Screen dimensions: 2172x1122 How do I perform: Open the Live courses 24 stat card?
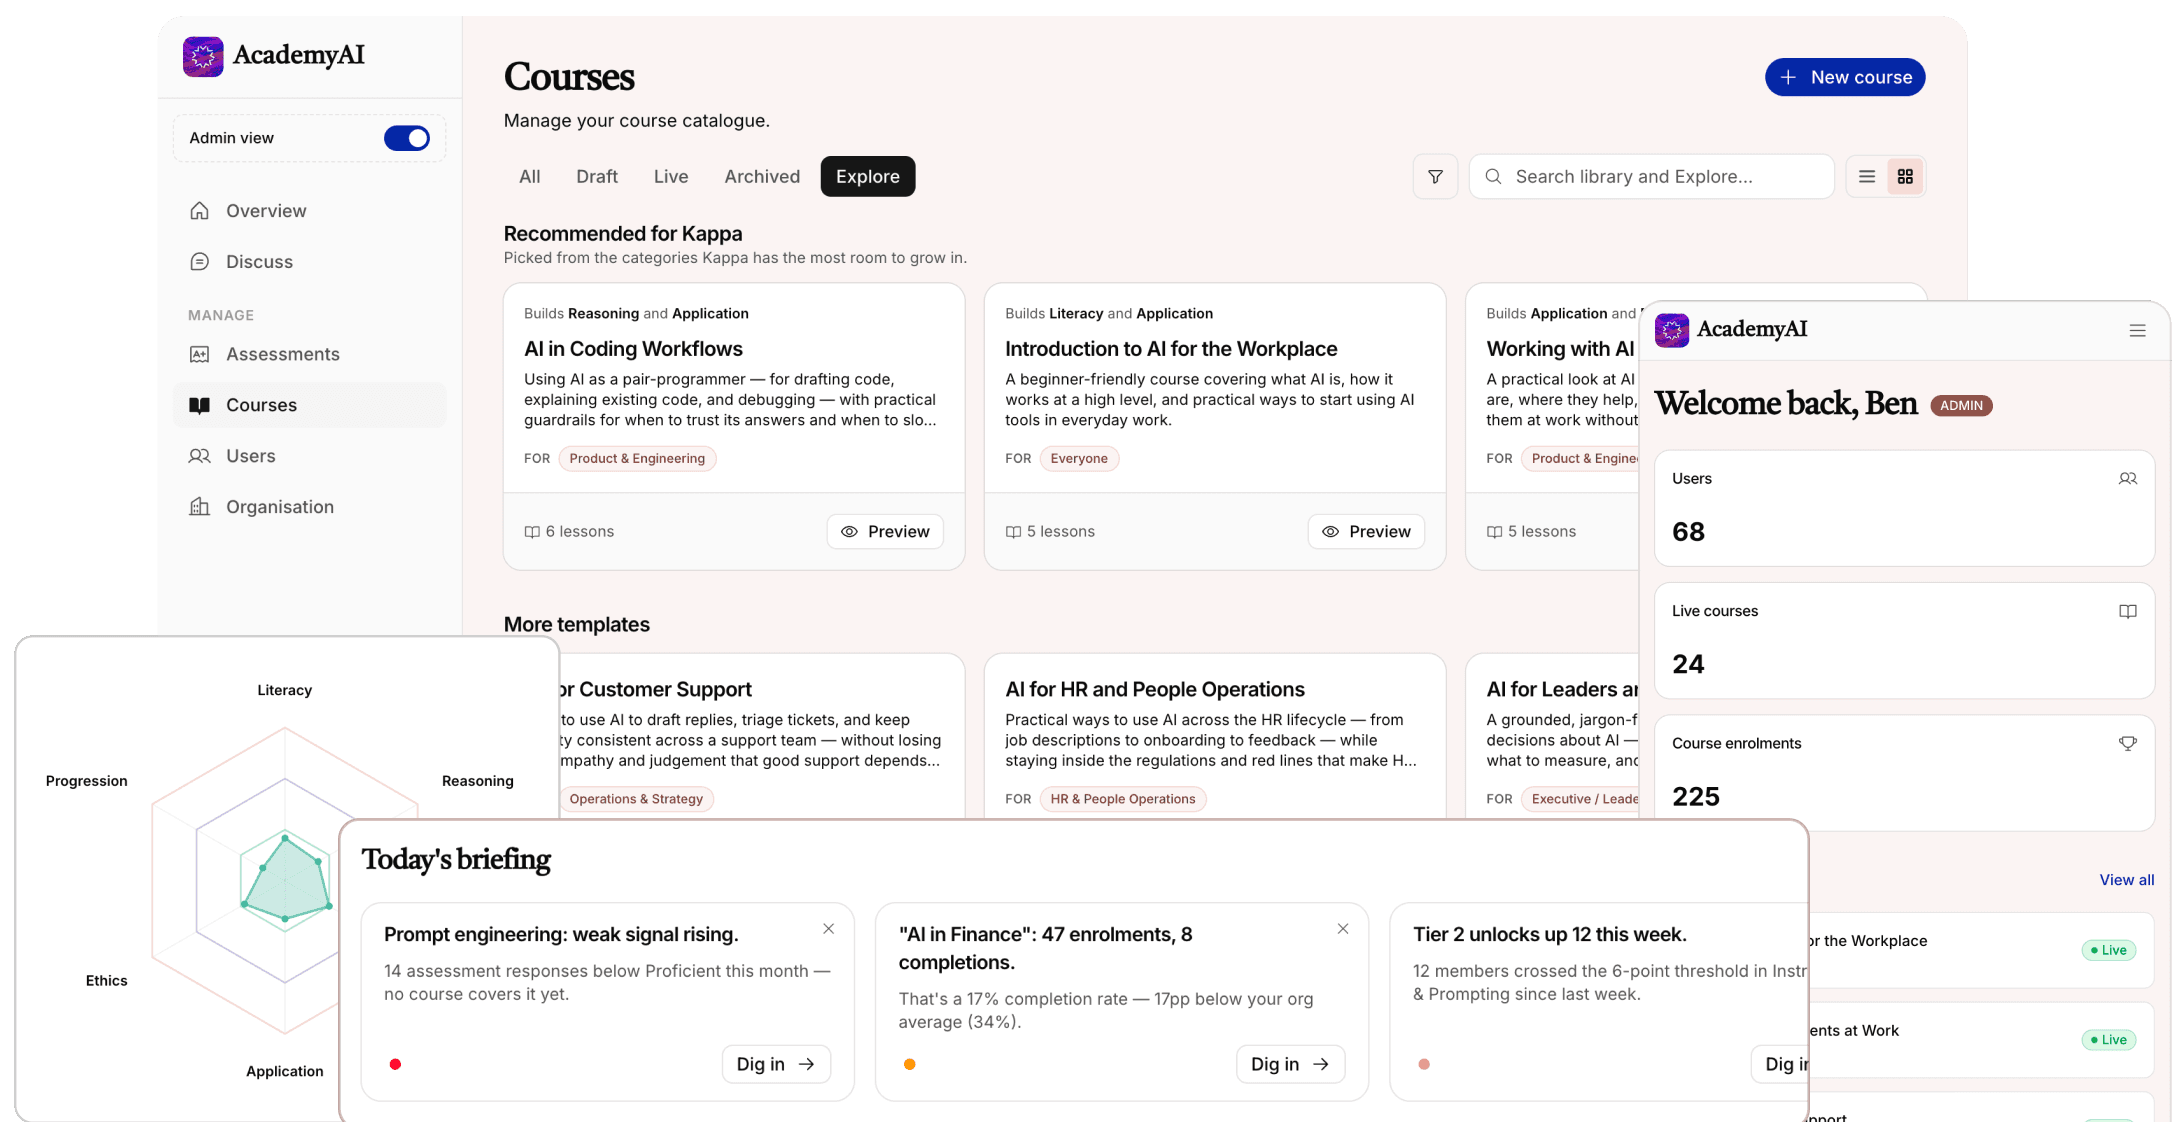(1904, 641)
